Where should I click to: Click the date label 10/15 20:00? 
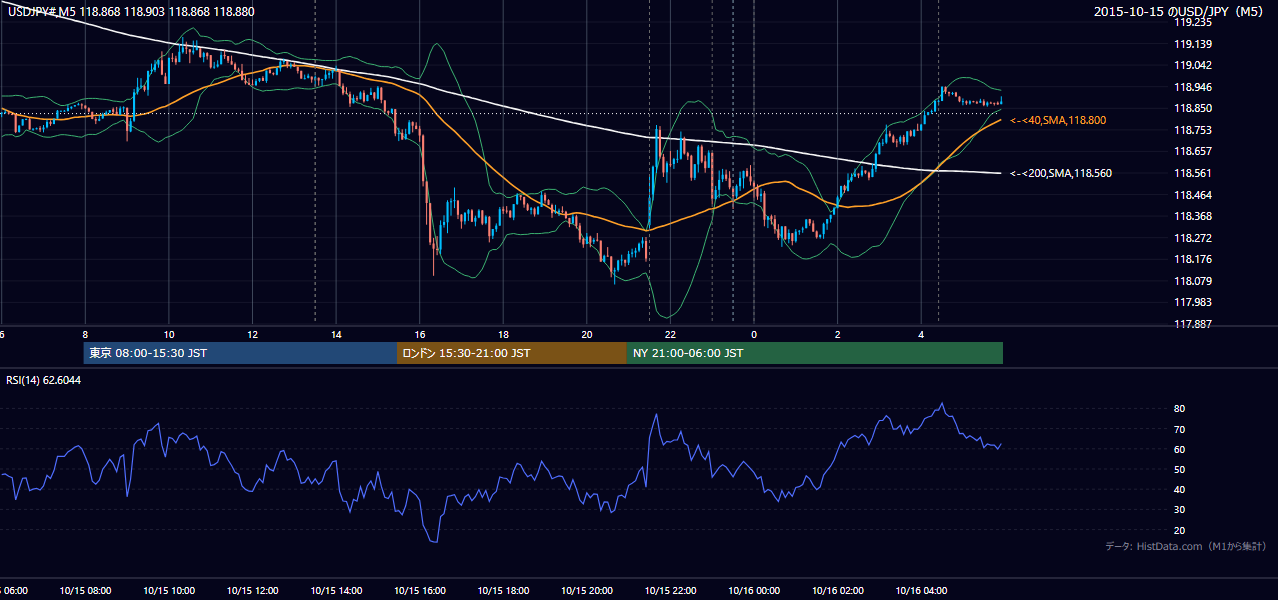(x=587, y=591)
